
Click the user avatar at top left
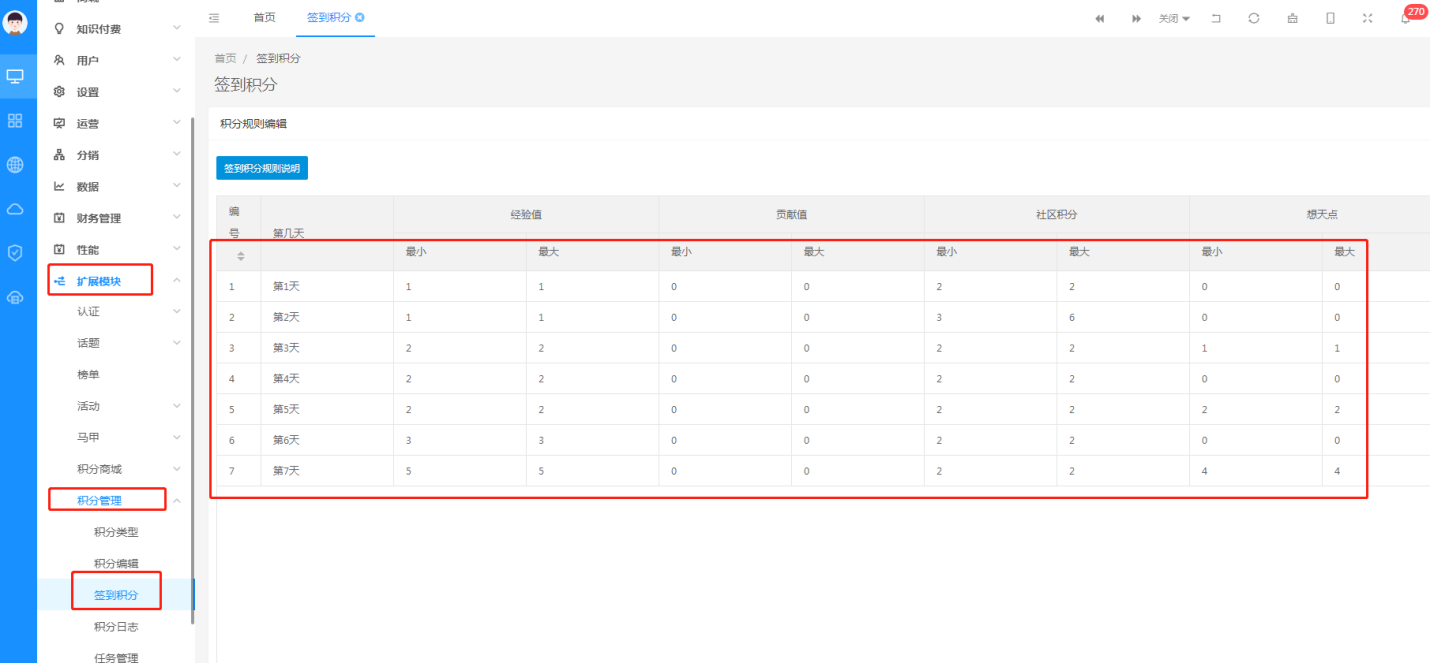pos(15,22)
